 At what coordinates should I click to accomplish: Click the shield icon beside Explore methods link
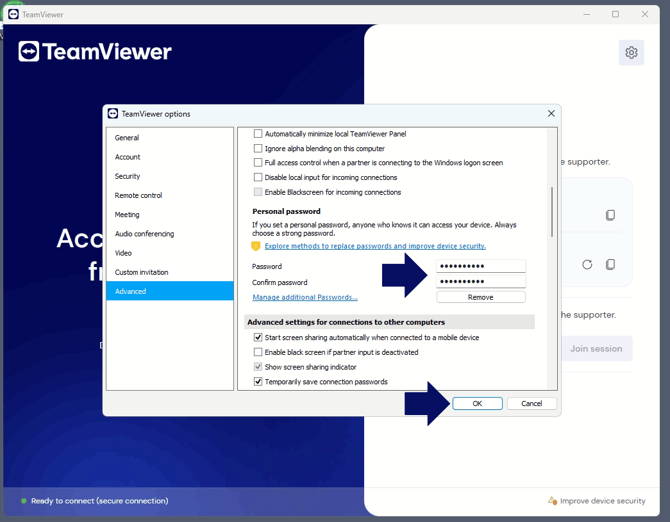pos(256,246)
